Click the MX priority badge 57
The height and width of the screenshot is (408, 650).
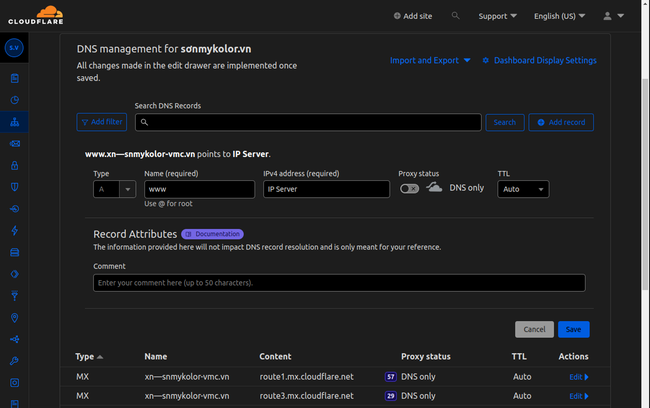point(390,376)
